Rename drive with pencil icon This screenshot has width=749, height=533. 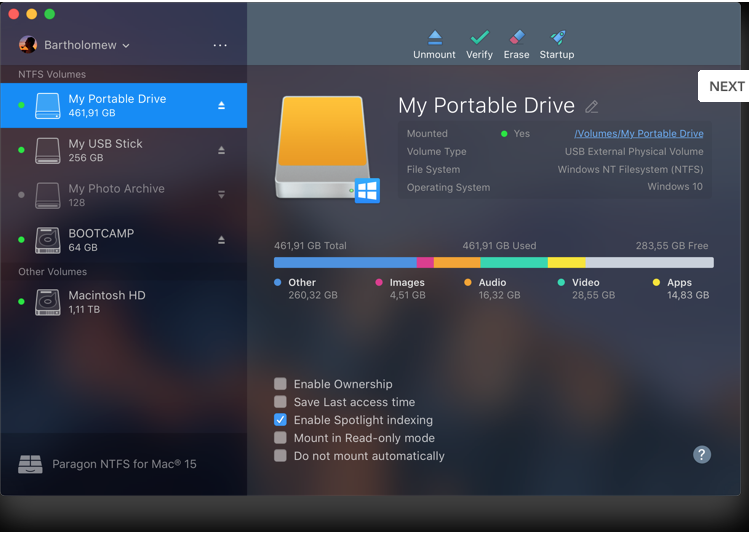591,107
